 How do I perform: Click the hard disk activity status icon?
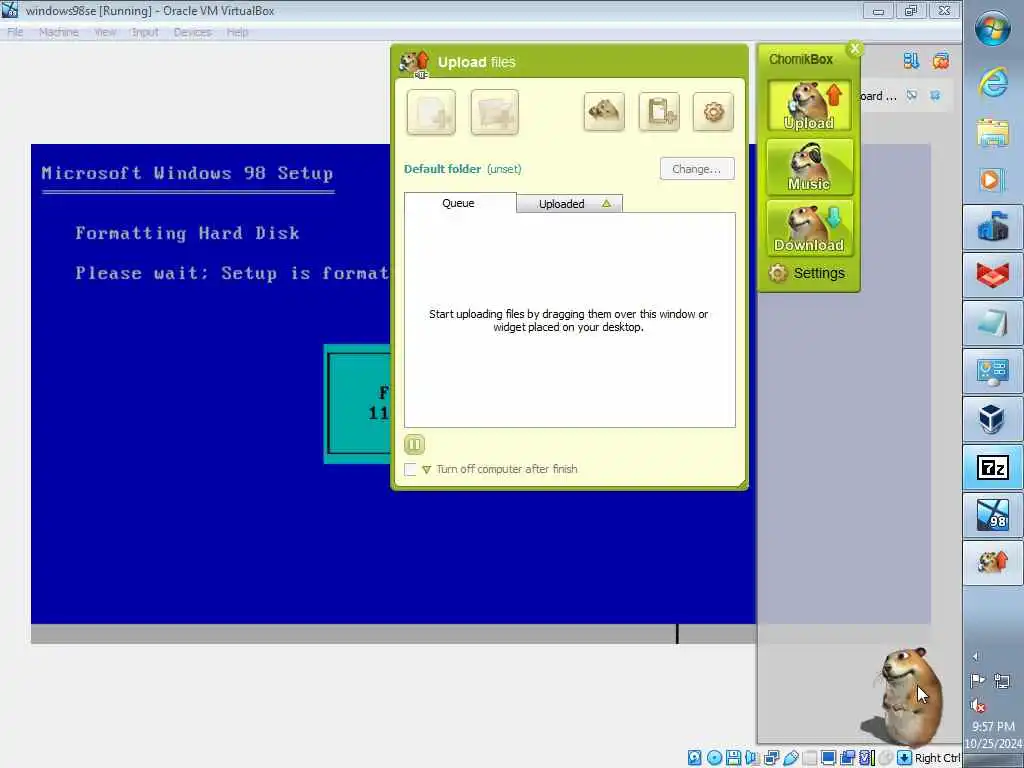(x=695, y=758)
